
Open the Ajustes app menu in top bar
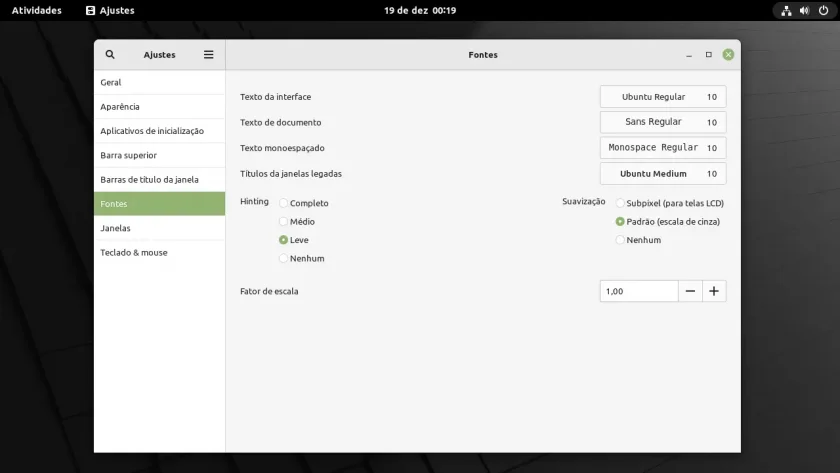(110, 10)
